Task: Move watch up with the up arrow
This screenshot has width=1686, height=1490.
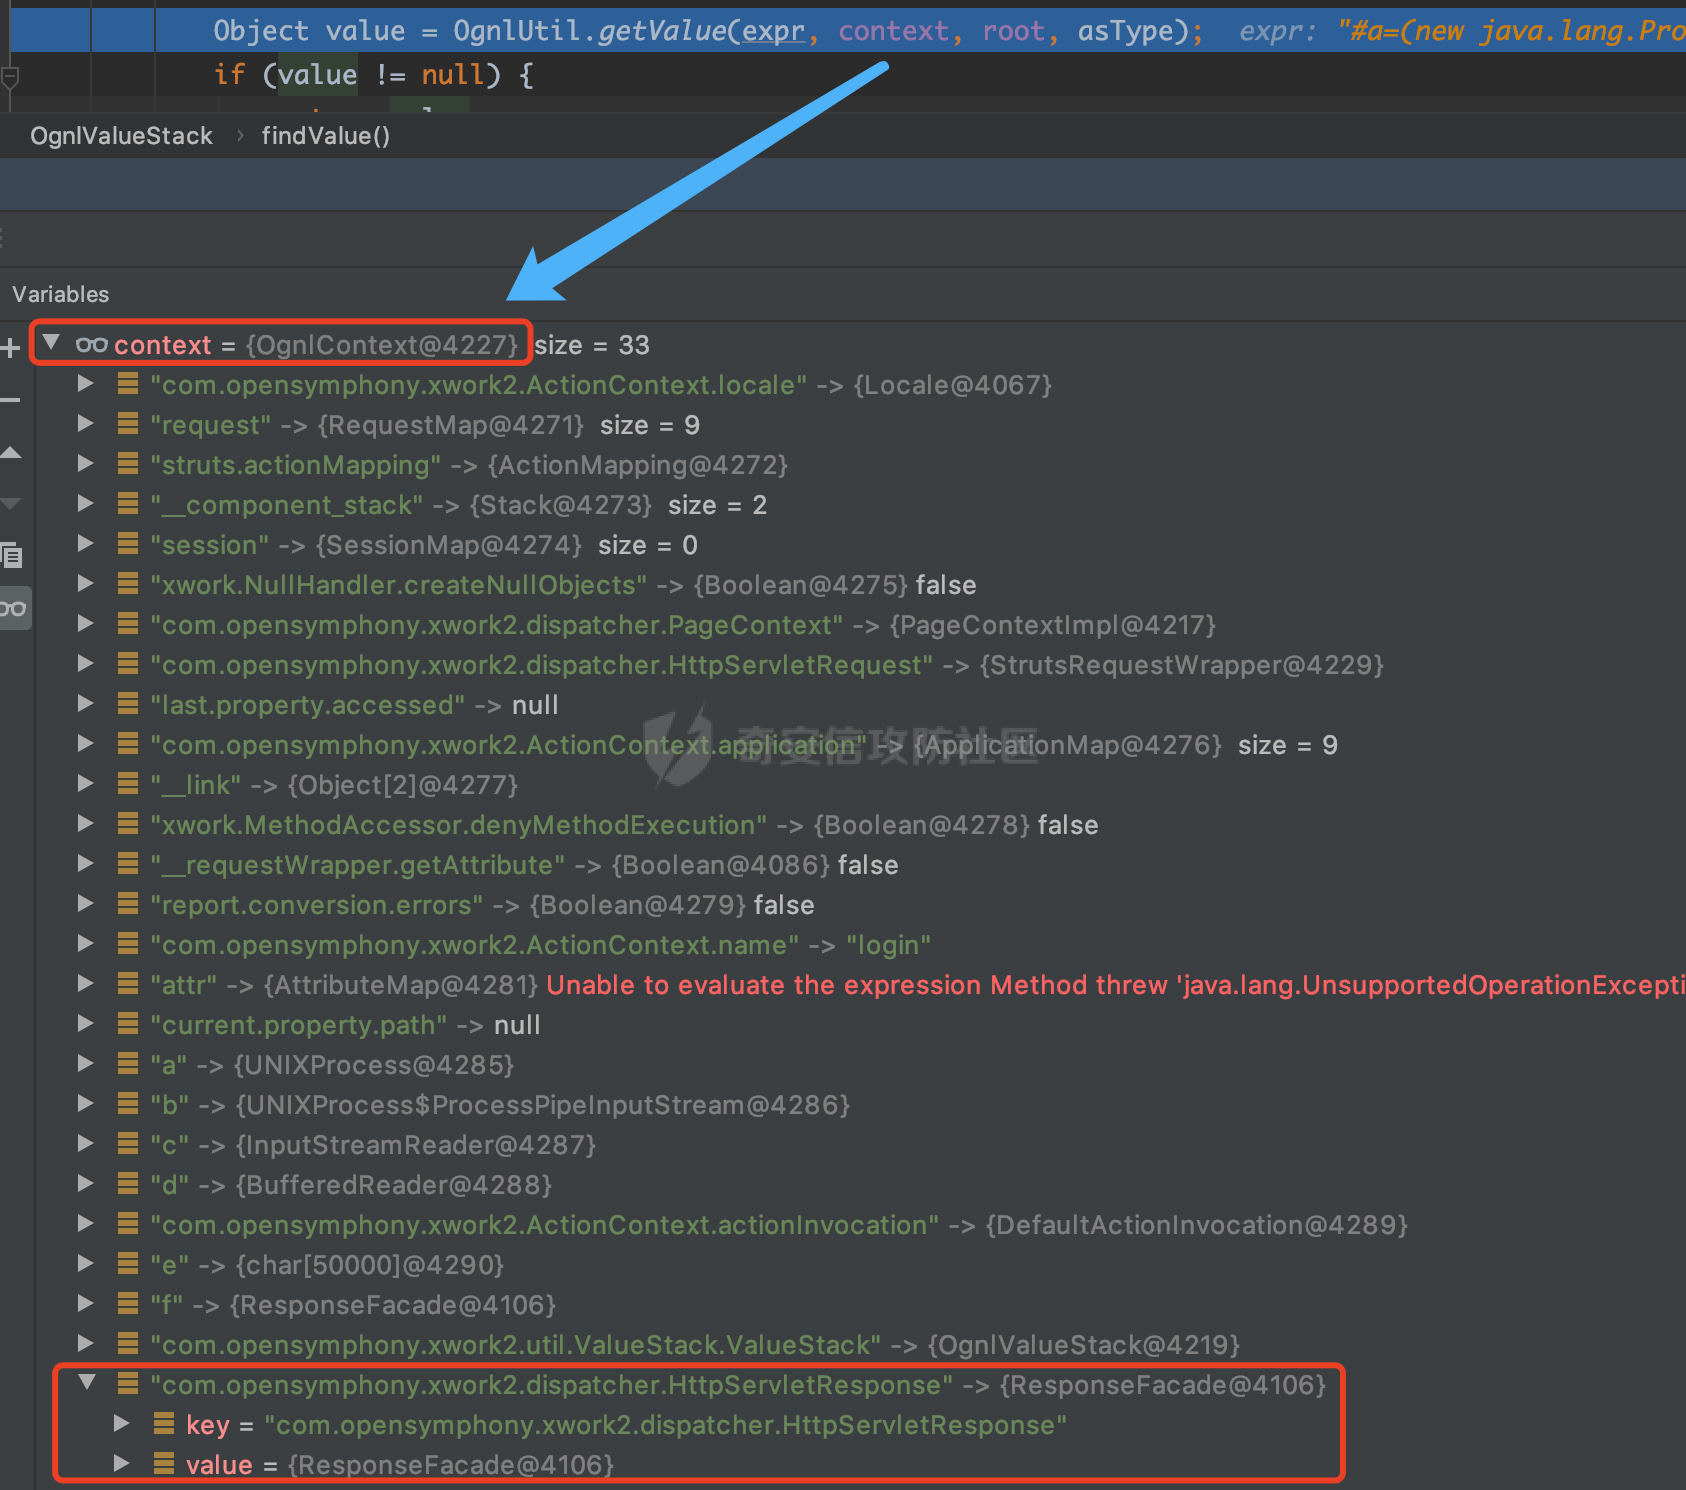Action: (11, 453)
